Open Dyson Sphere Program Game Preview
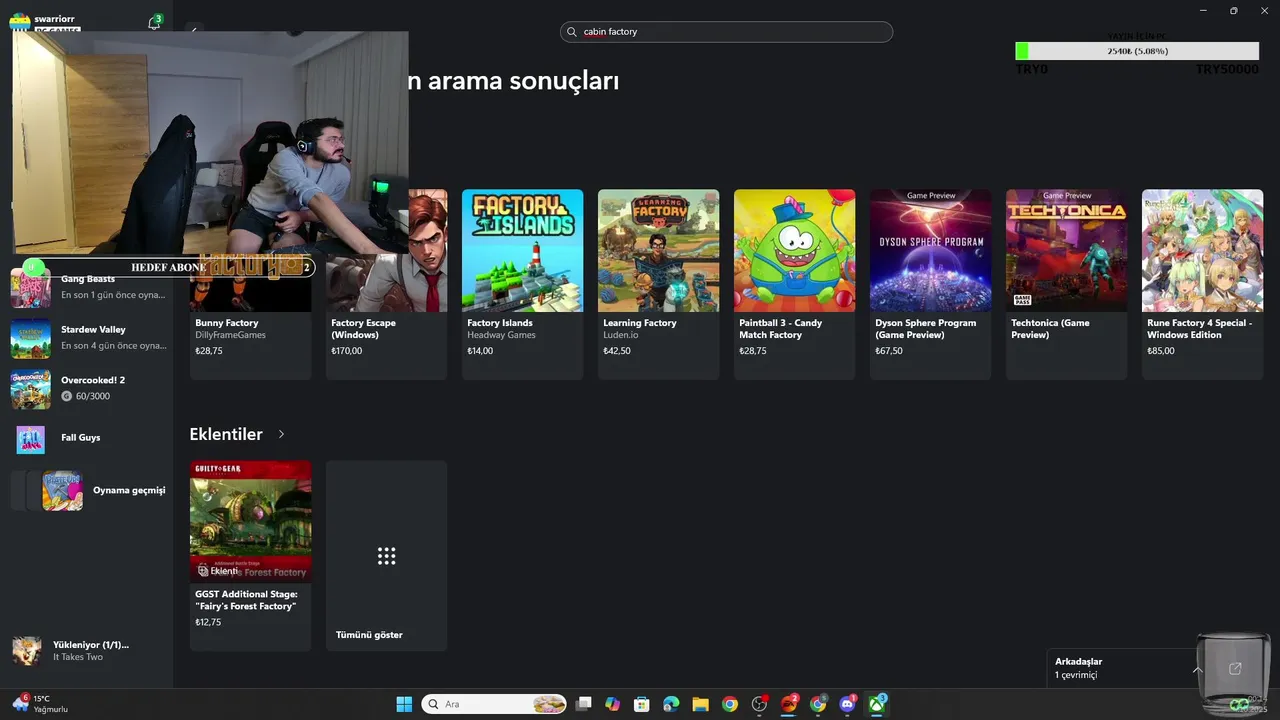 click(930, 284)
